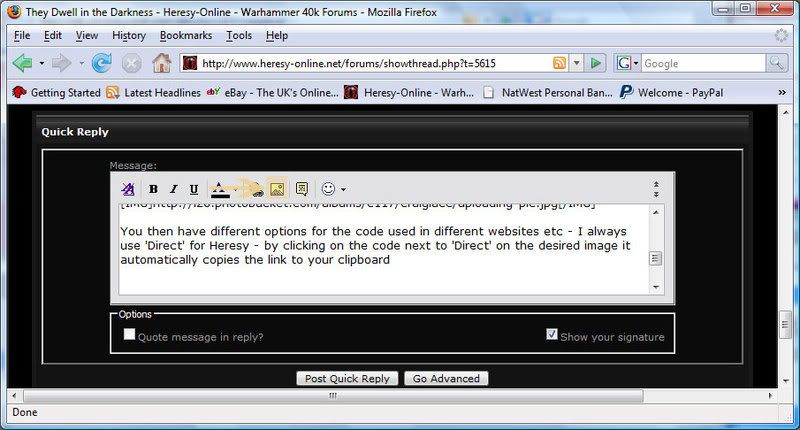800x430 pixels.
Task: Click the search magnifier button
Action: [777, 63]
